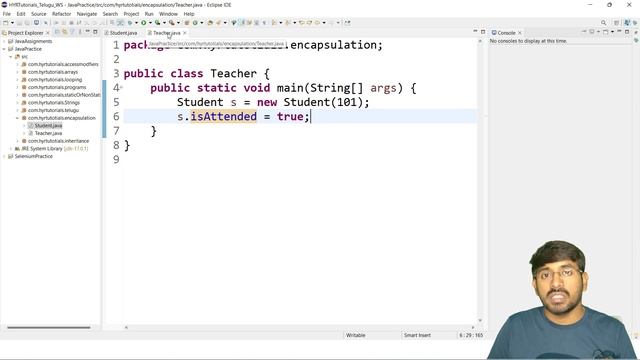The height and width of the screenshot is (360, 640).
Task: Collapse the JavaPractice project
Action: tap(4, 49)
